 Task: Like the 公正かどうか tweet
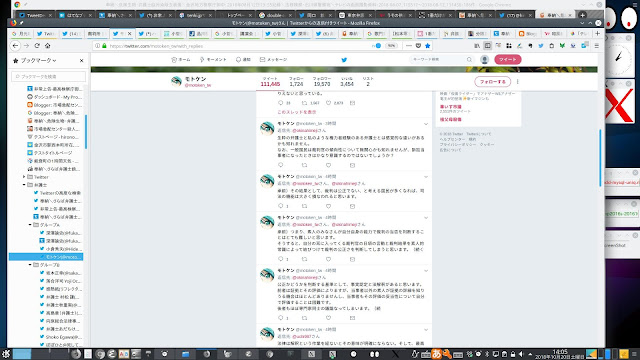click(328, 318)
